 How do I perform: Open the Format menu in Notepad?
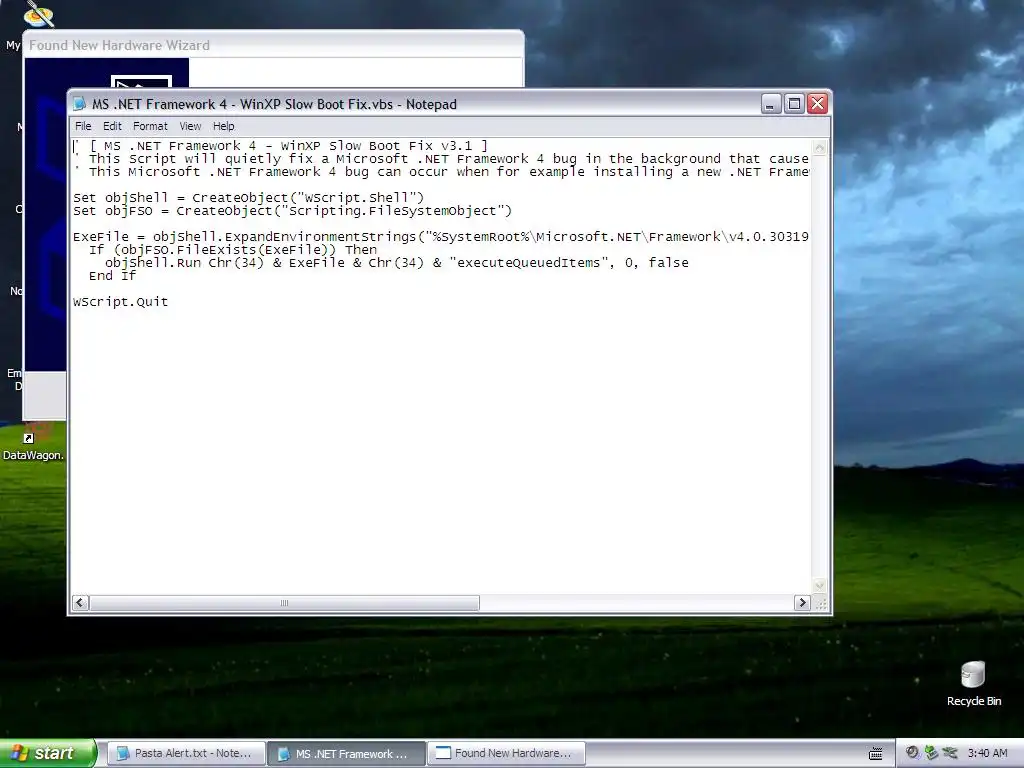point(150,126)
